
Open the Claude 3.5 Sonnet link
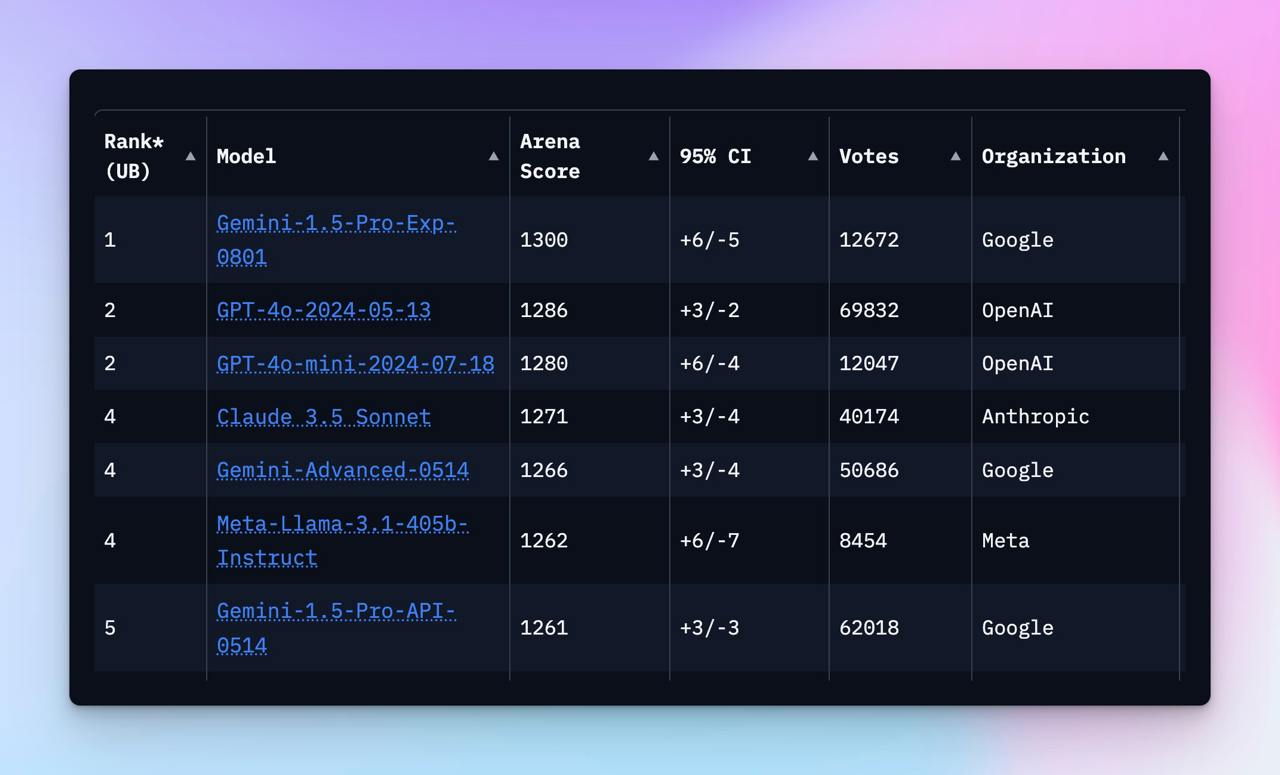[x=324, y=416]
